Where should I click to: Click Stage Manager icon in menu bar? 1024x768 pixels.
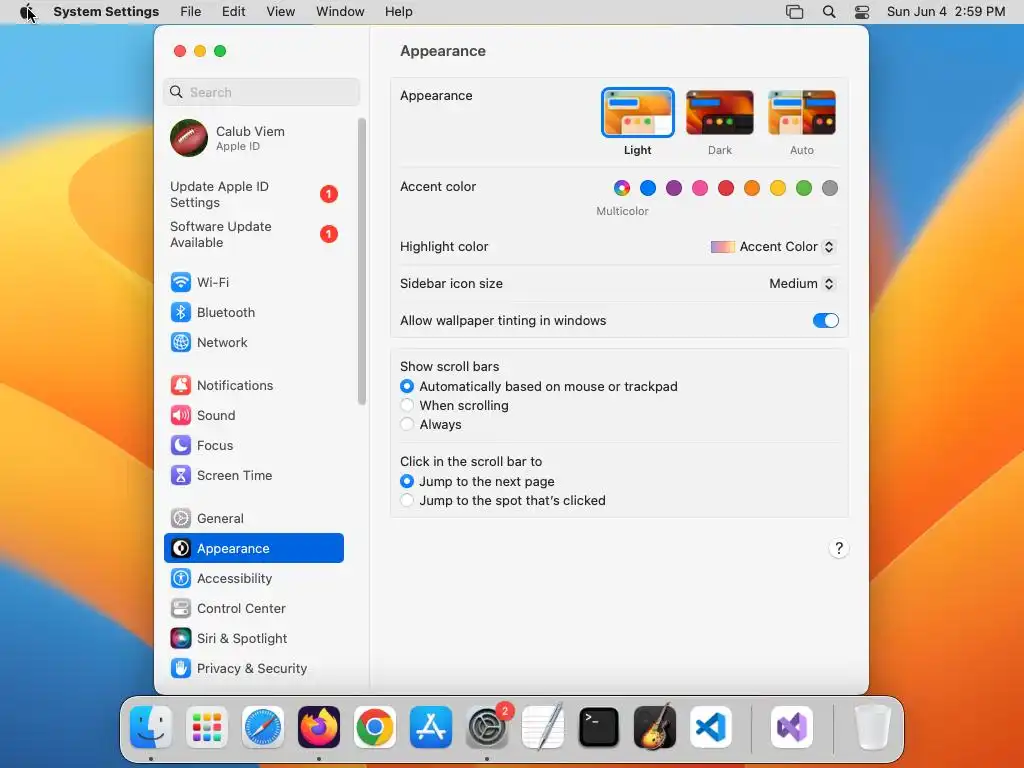click(x=794, y=12)
